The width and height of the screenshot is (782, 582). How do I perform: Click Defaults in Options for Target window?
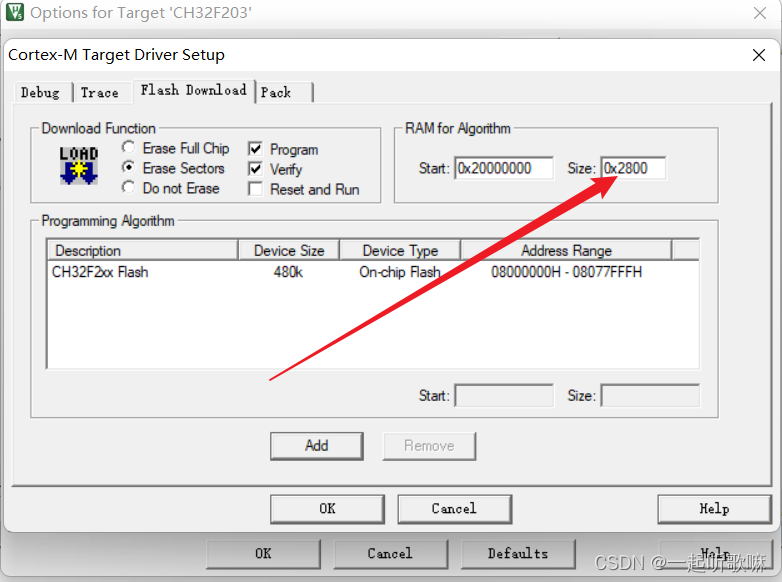point(518,554)
